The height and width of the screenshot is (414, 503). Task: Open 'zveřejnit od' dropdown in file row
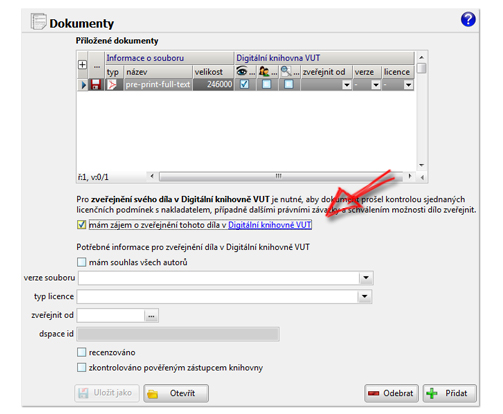click(x=347, y=85)
